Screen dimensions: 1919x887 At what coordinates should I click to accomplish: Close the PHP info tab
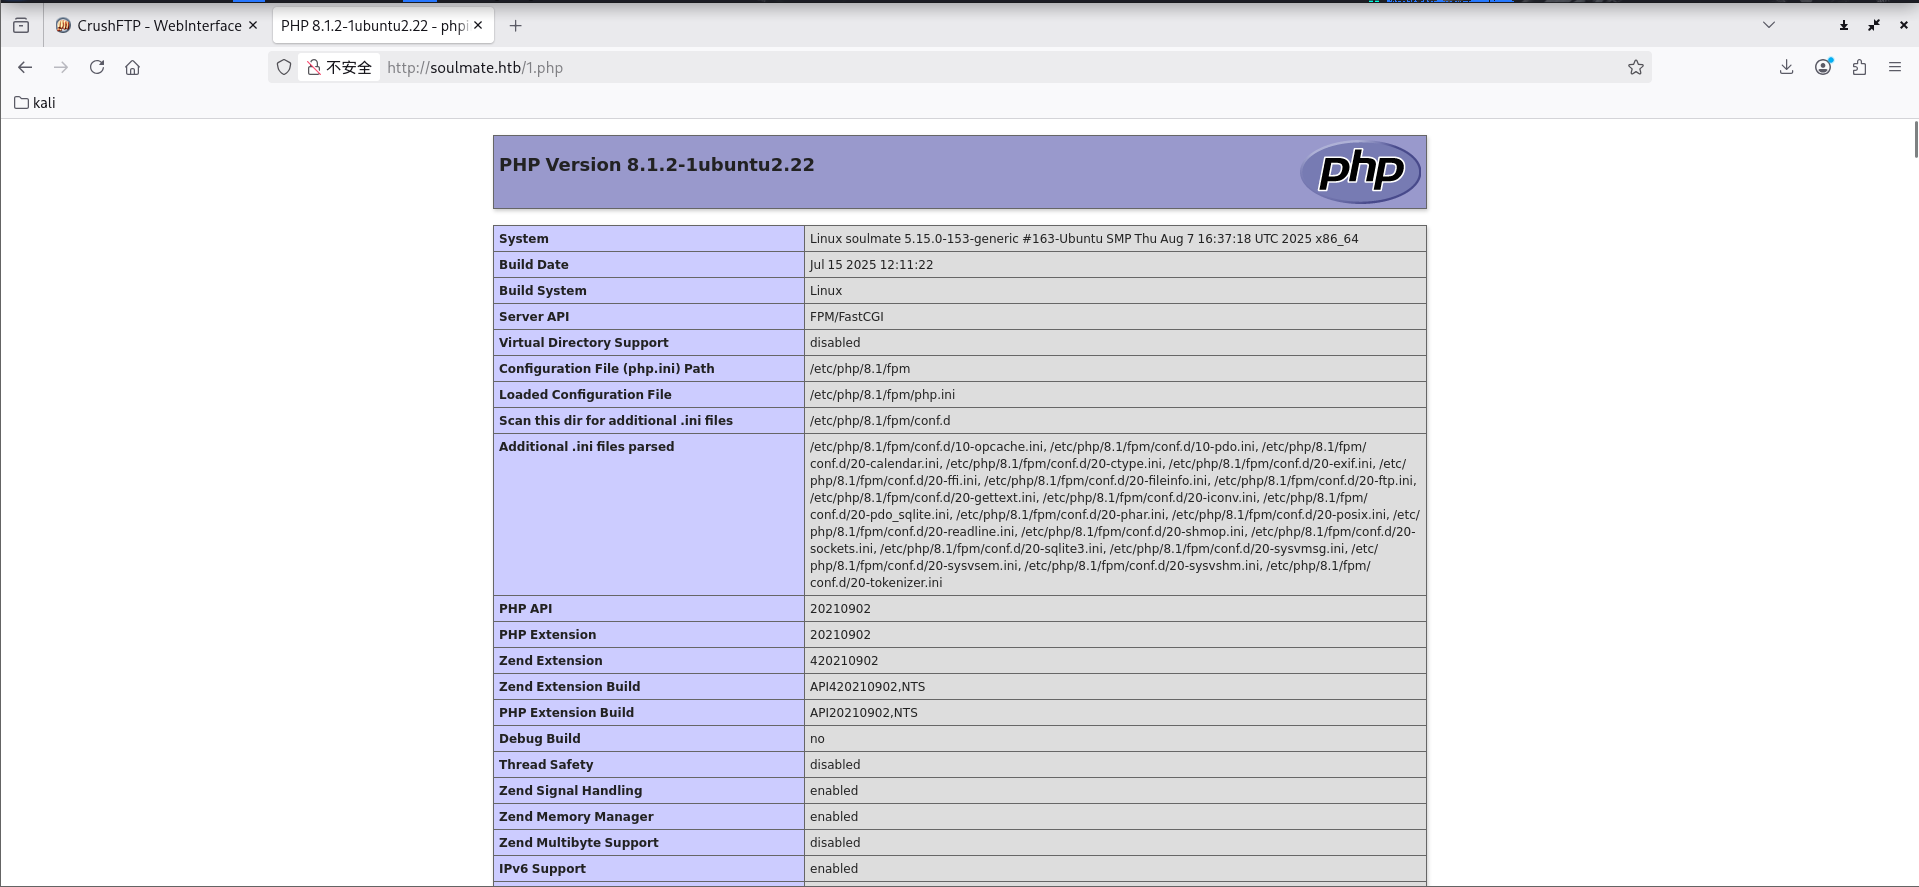point(478,26)
